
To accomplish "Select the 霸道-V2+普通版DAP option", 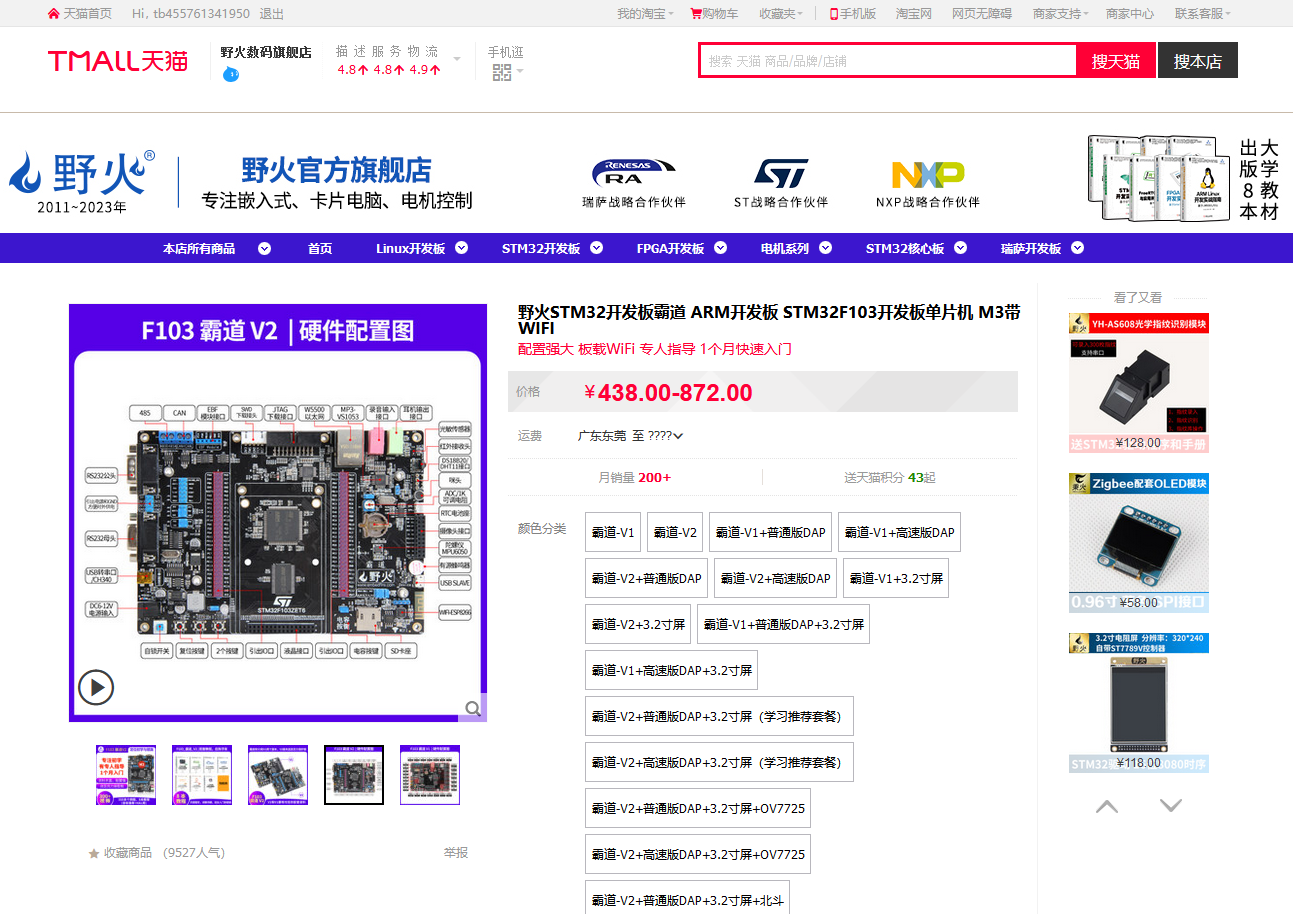I will click(x=647, y=578).
